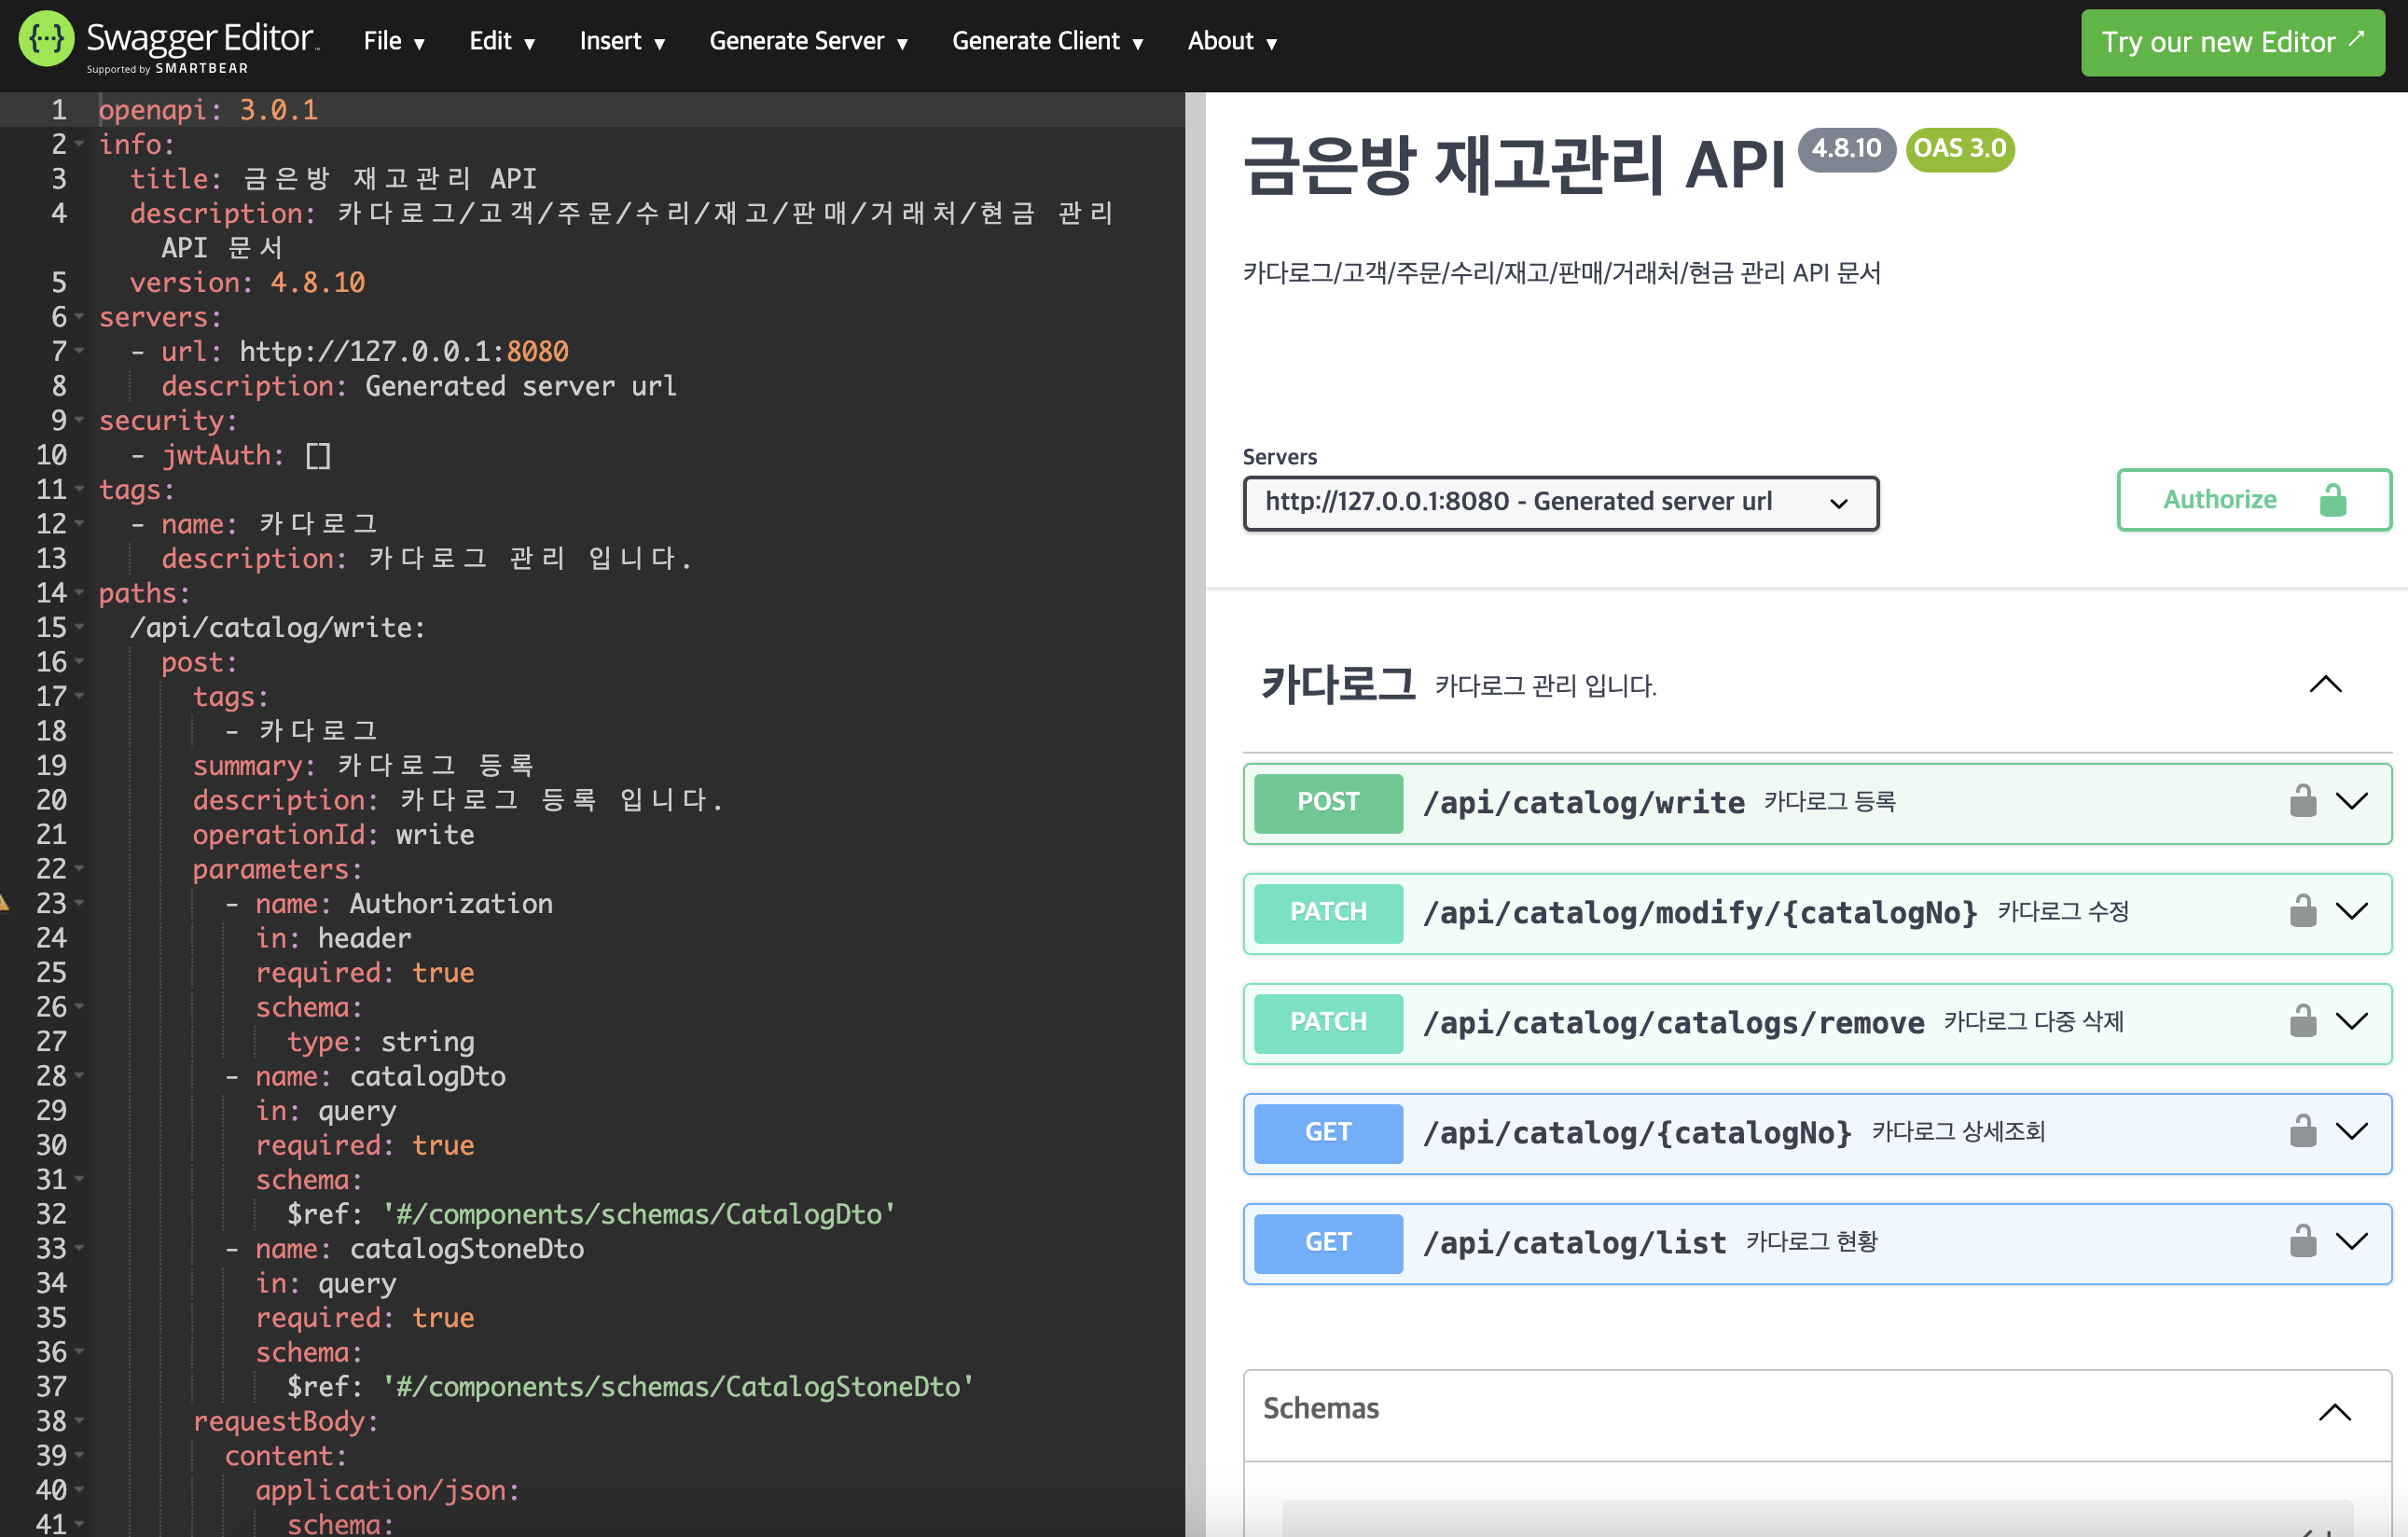Click the OAS 3.0 badge

pyautogui.click(x=1960, y=149)
